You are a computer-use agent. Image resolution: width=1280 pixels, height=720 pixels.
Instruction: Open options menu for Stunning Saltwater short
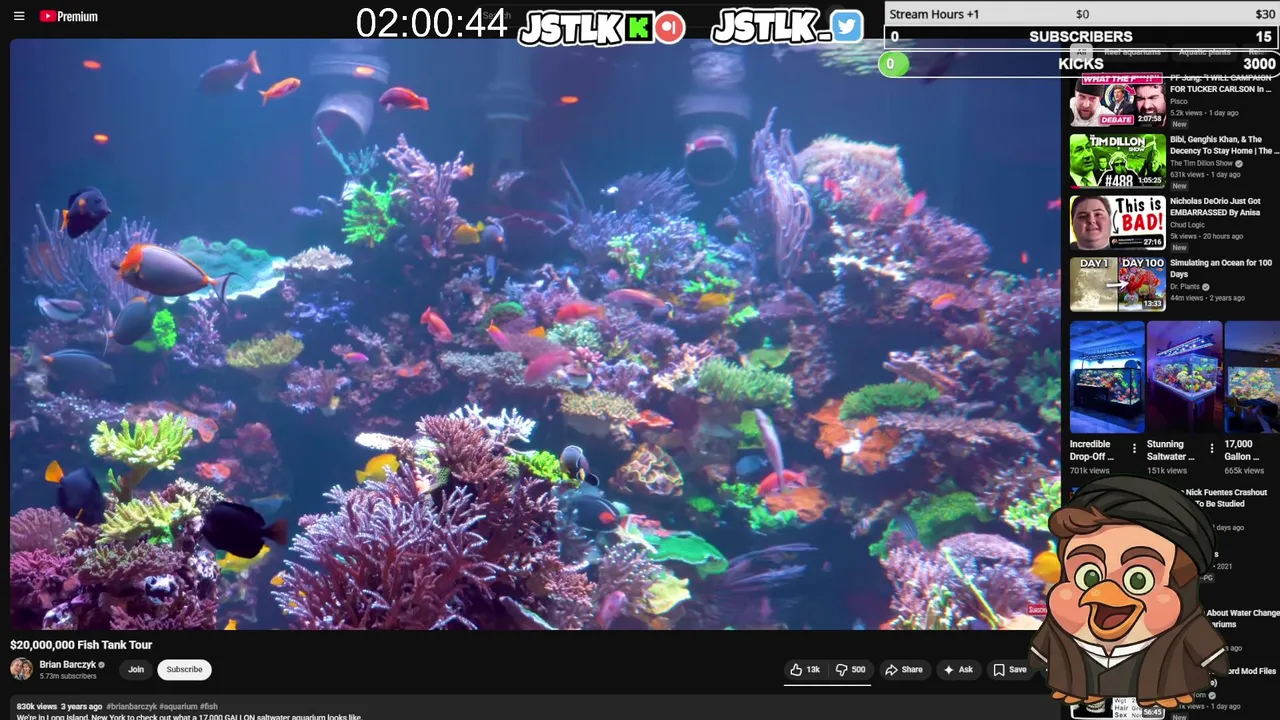point(1211,448)
